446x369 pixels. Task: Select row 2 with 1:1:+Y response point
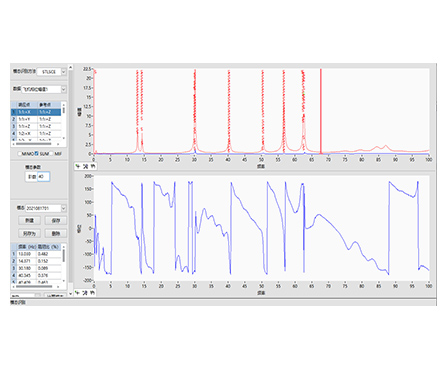[x=36, y=119]
